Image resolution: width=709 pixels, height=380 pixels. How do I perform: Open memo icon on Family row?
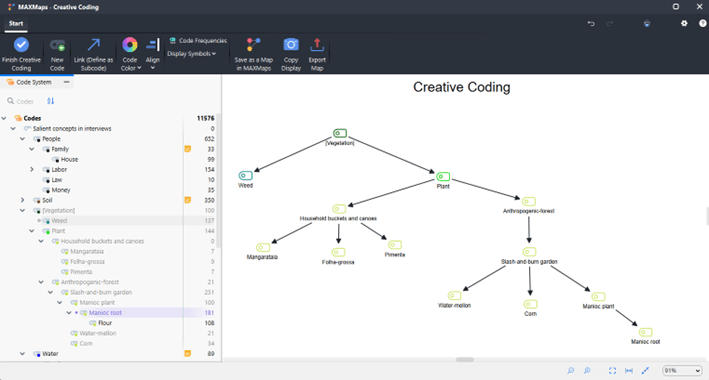pos(188,149)
